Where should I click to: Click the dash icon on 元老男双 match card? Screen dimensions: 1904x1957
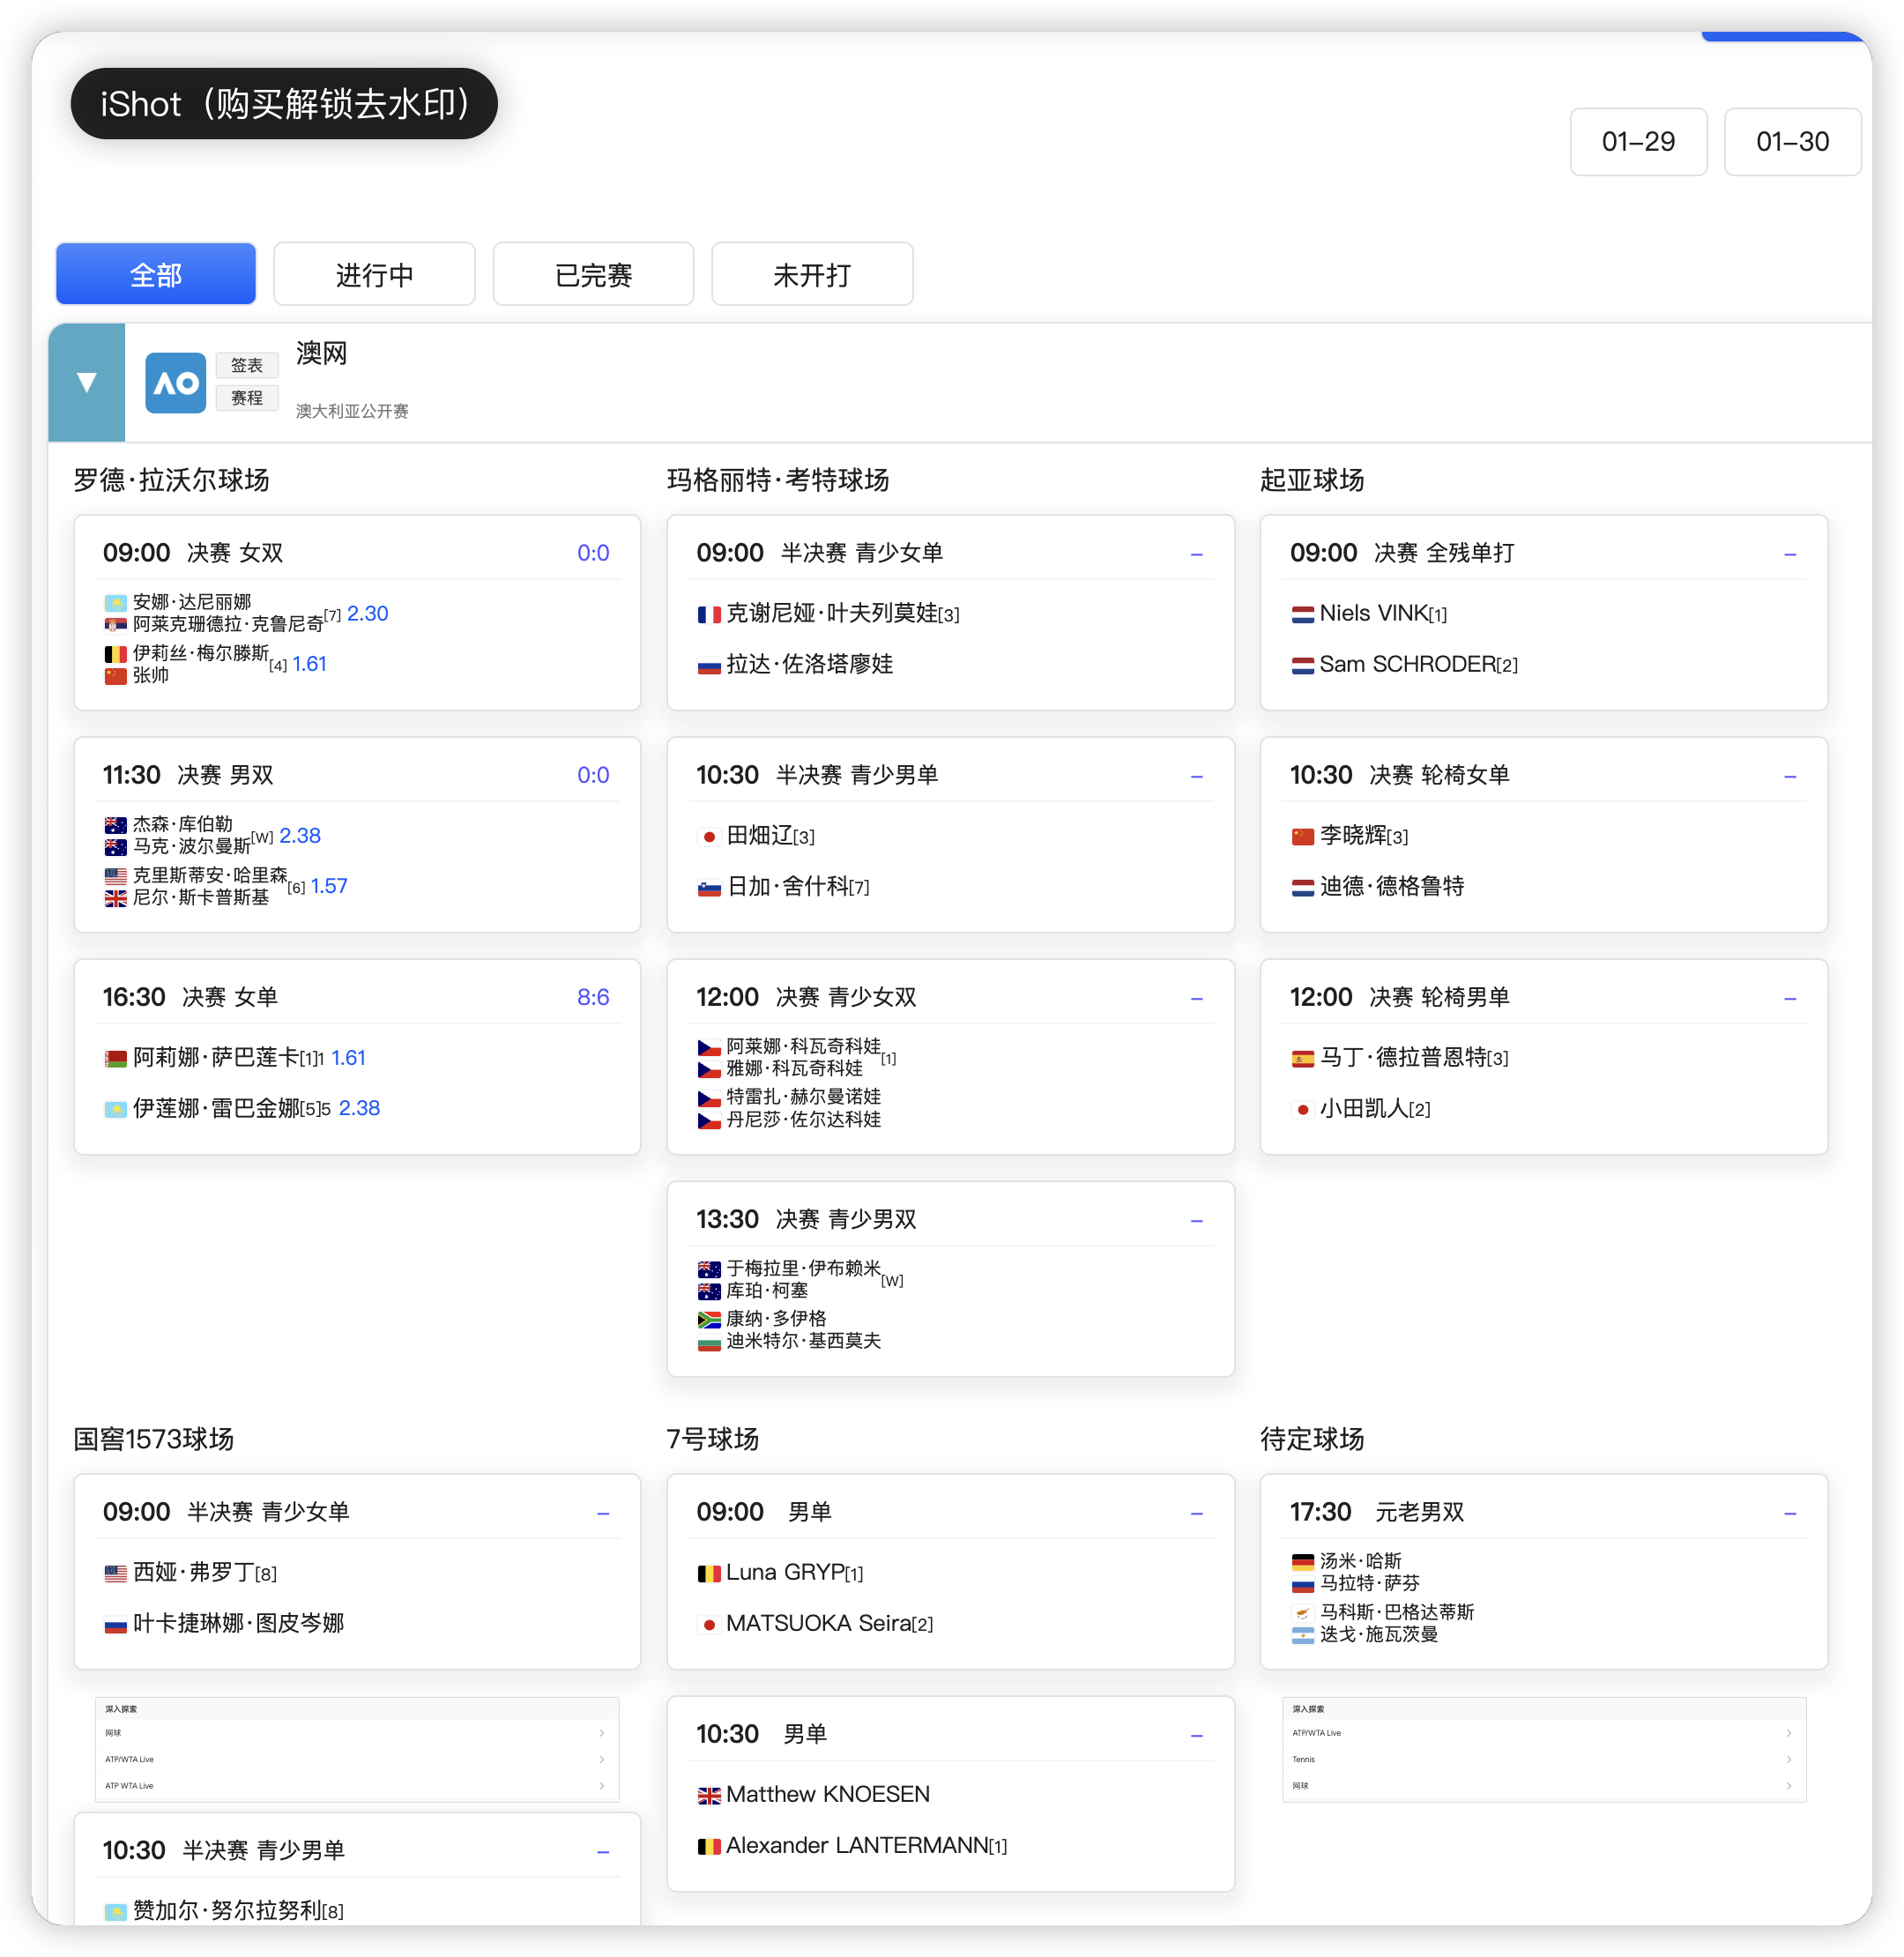1789,1513
